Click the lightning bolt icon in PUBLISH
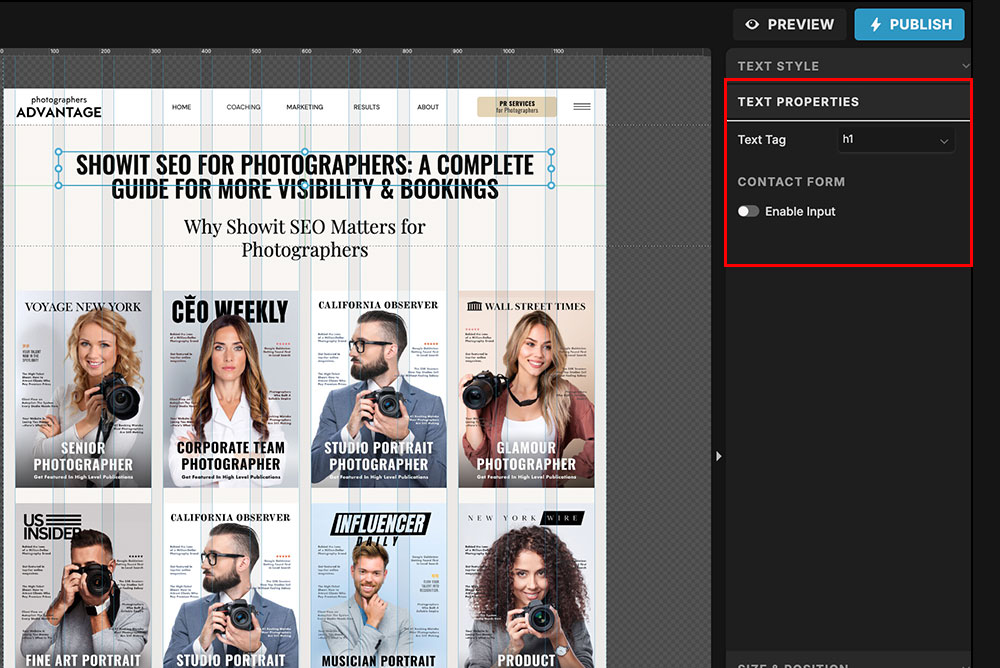The width and height of the screenshot is (1000, 668). click(876, 24)
